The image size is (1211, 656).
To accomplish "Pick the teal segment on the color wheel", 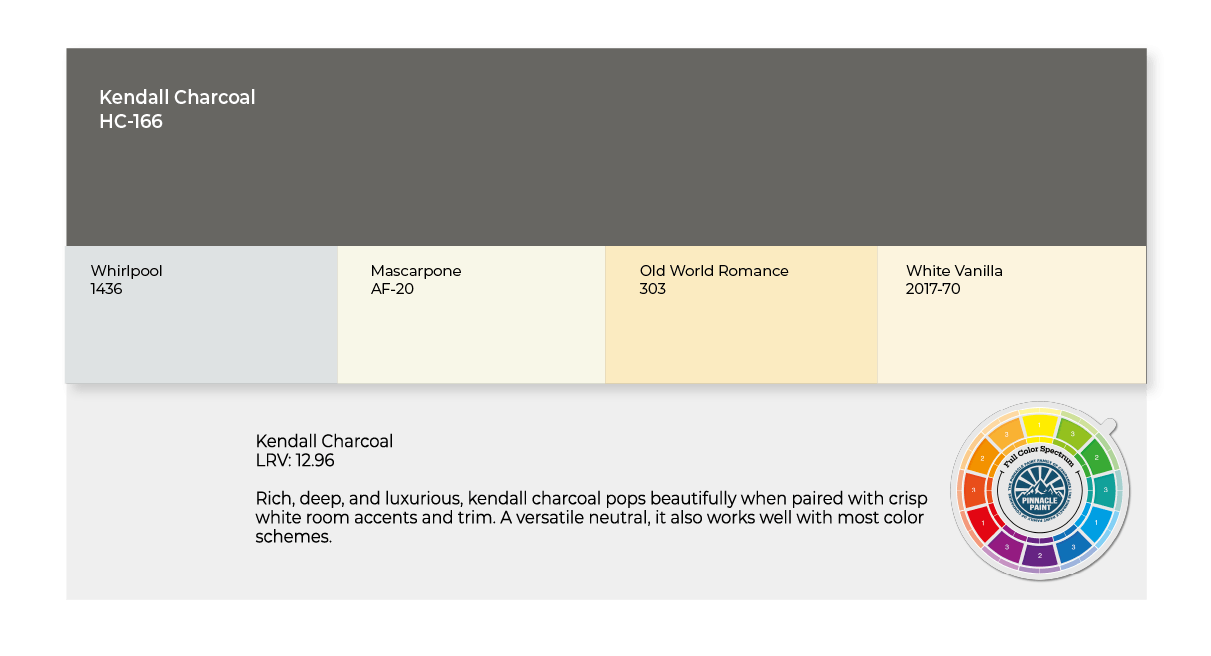I will [1105, 489].
